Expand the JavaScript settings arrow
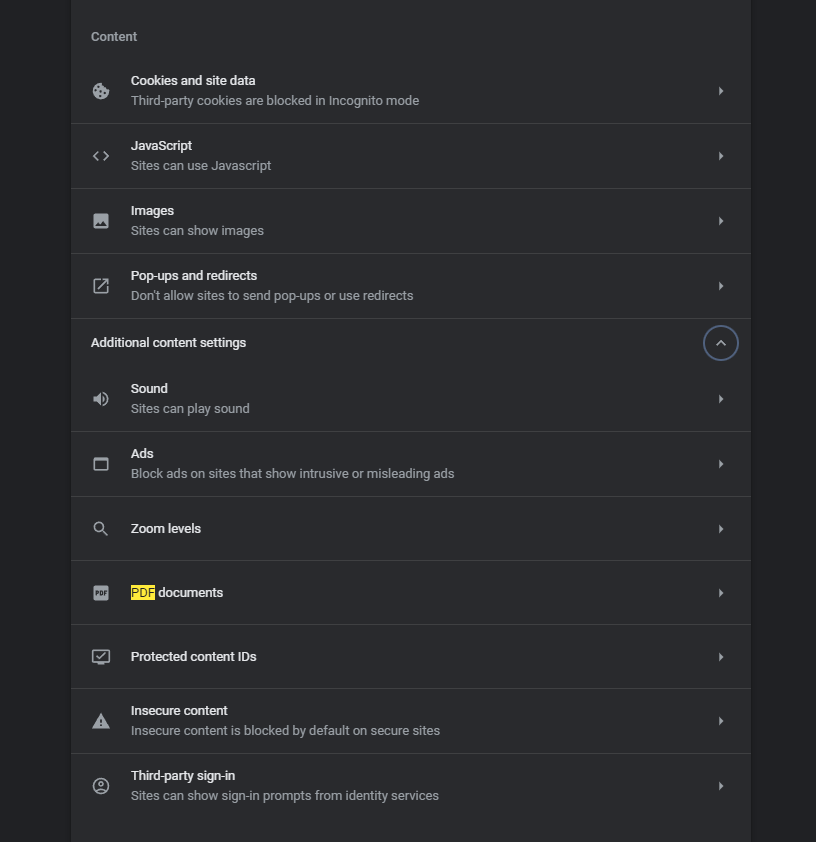Image resolution: width=816 pixels, height=842 pixels. (x=721, y=156)
